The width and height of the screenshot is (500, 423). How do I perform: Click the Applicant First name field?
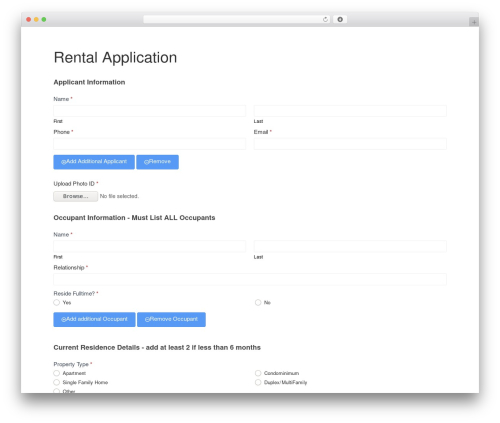pyautogui.click(x=149, y=111)
